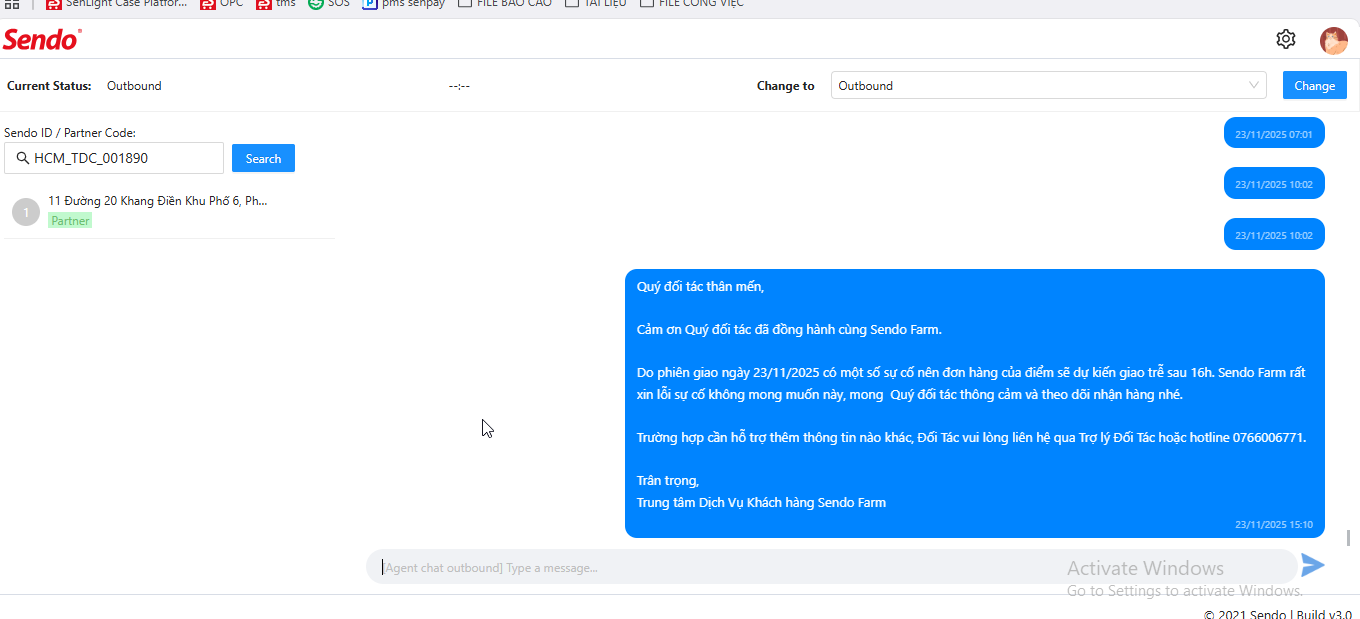Open the settings gear icon
The height and width of the screenshot is (619, 1360).
1286,39
